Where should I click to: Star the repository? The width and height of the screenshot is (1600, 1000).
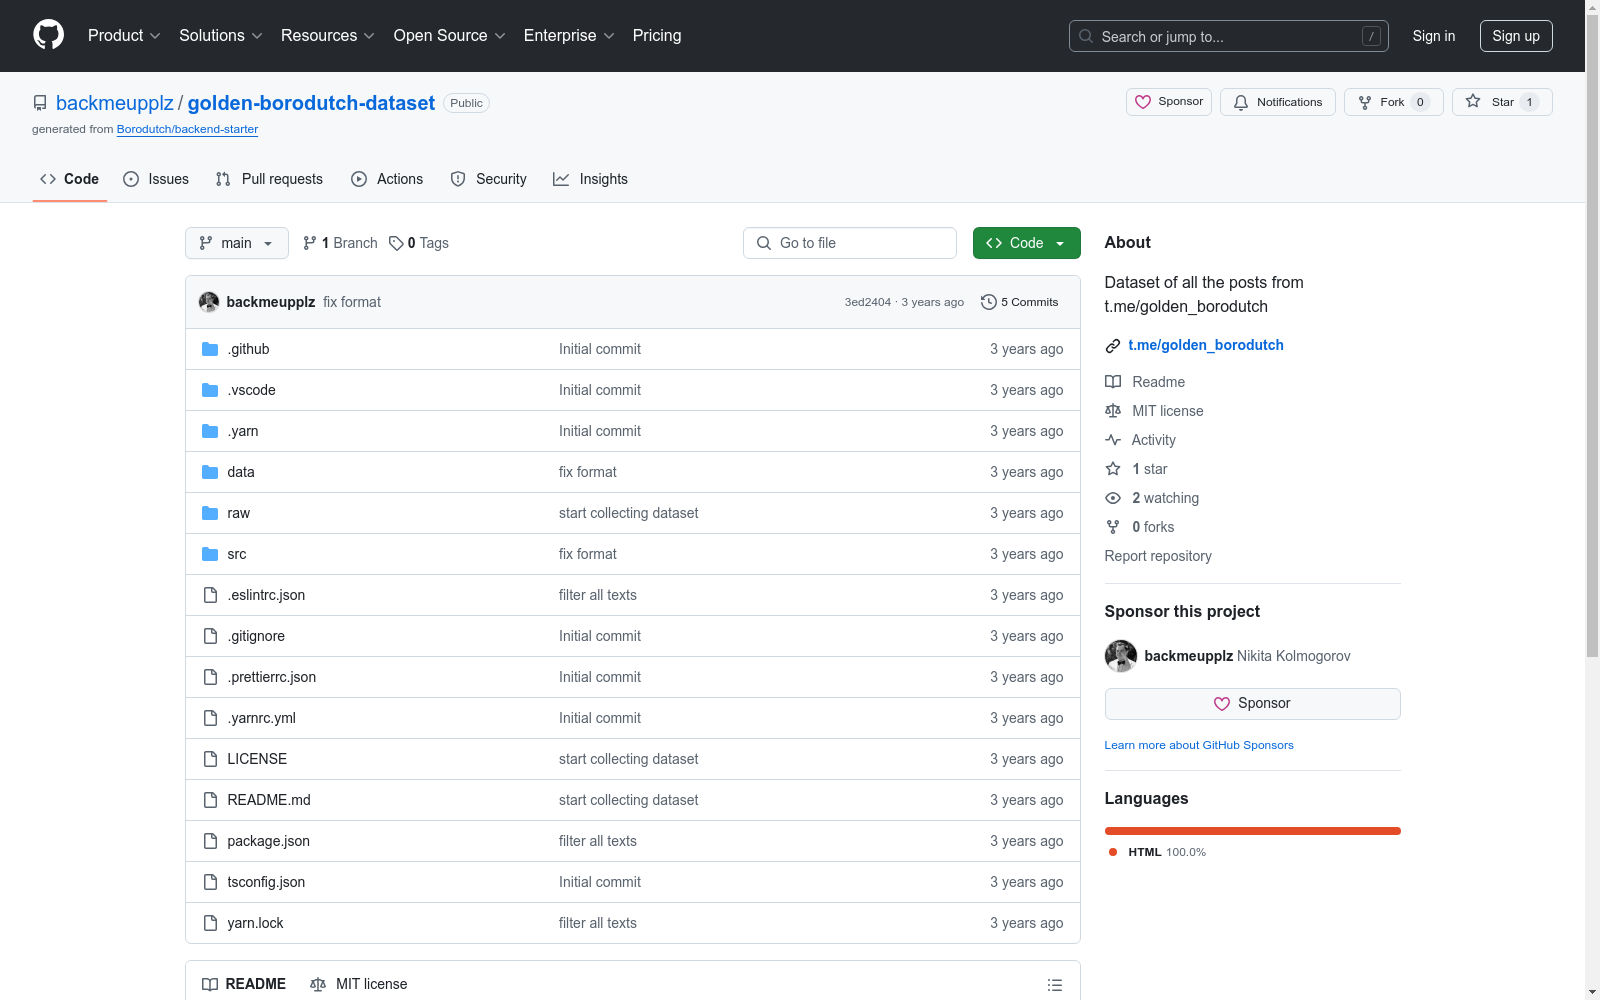[x=1502, y=102]
